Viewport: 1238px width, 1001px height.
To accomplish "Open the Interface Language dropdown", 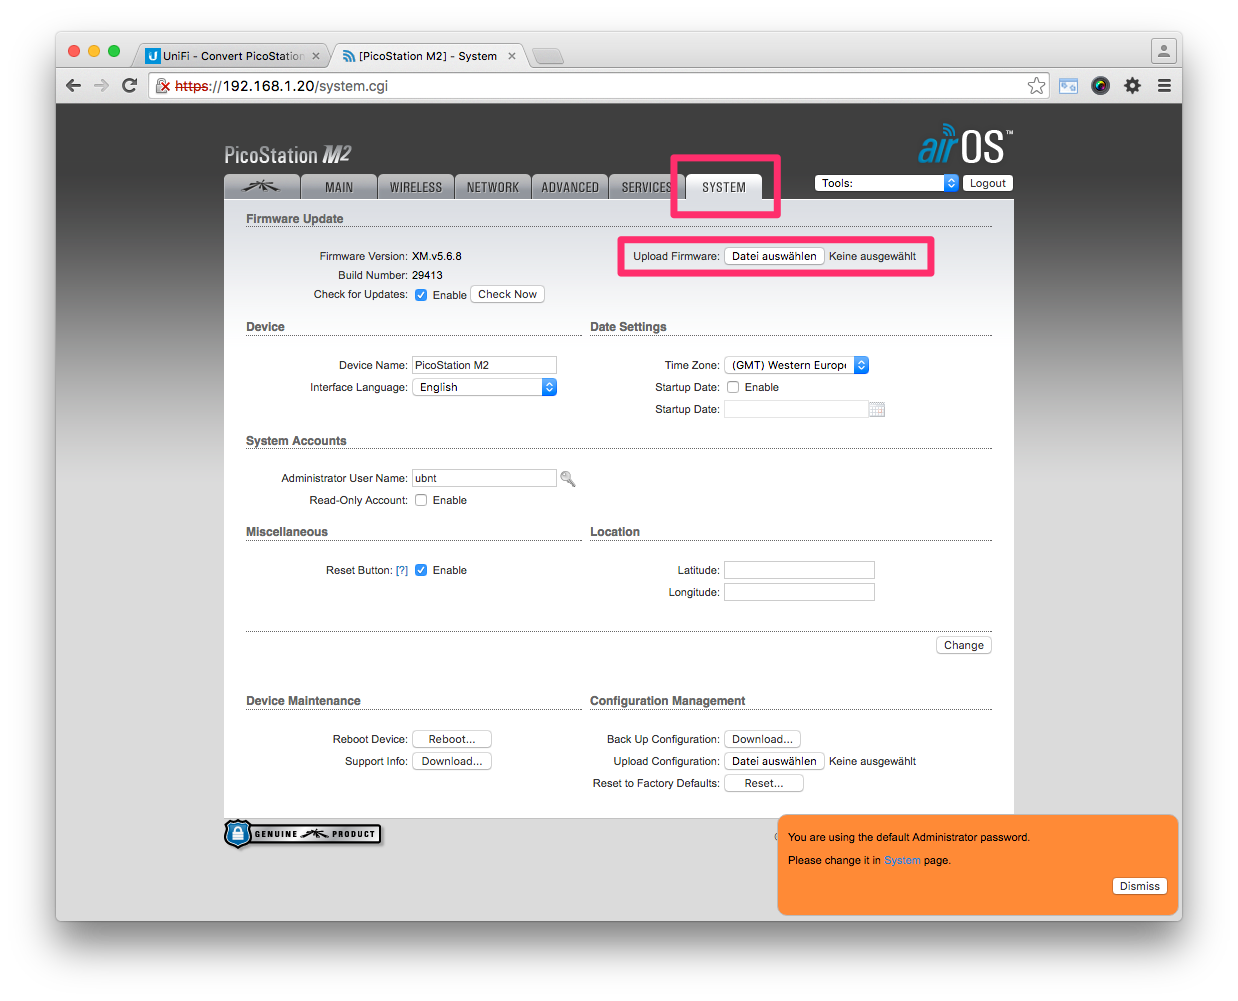I will (x=484, y=387).
